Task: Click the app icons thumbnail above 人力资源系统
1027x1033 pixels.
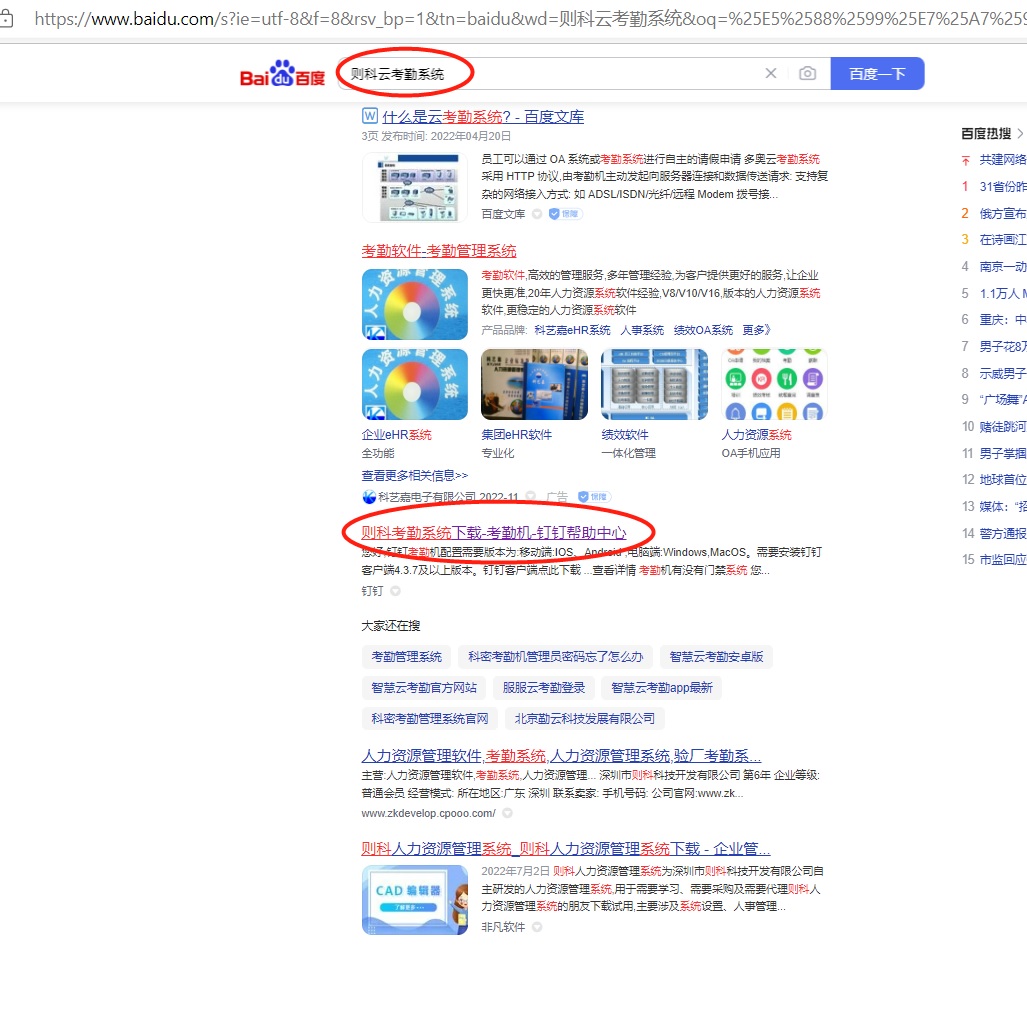Action: coord(774,385)
